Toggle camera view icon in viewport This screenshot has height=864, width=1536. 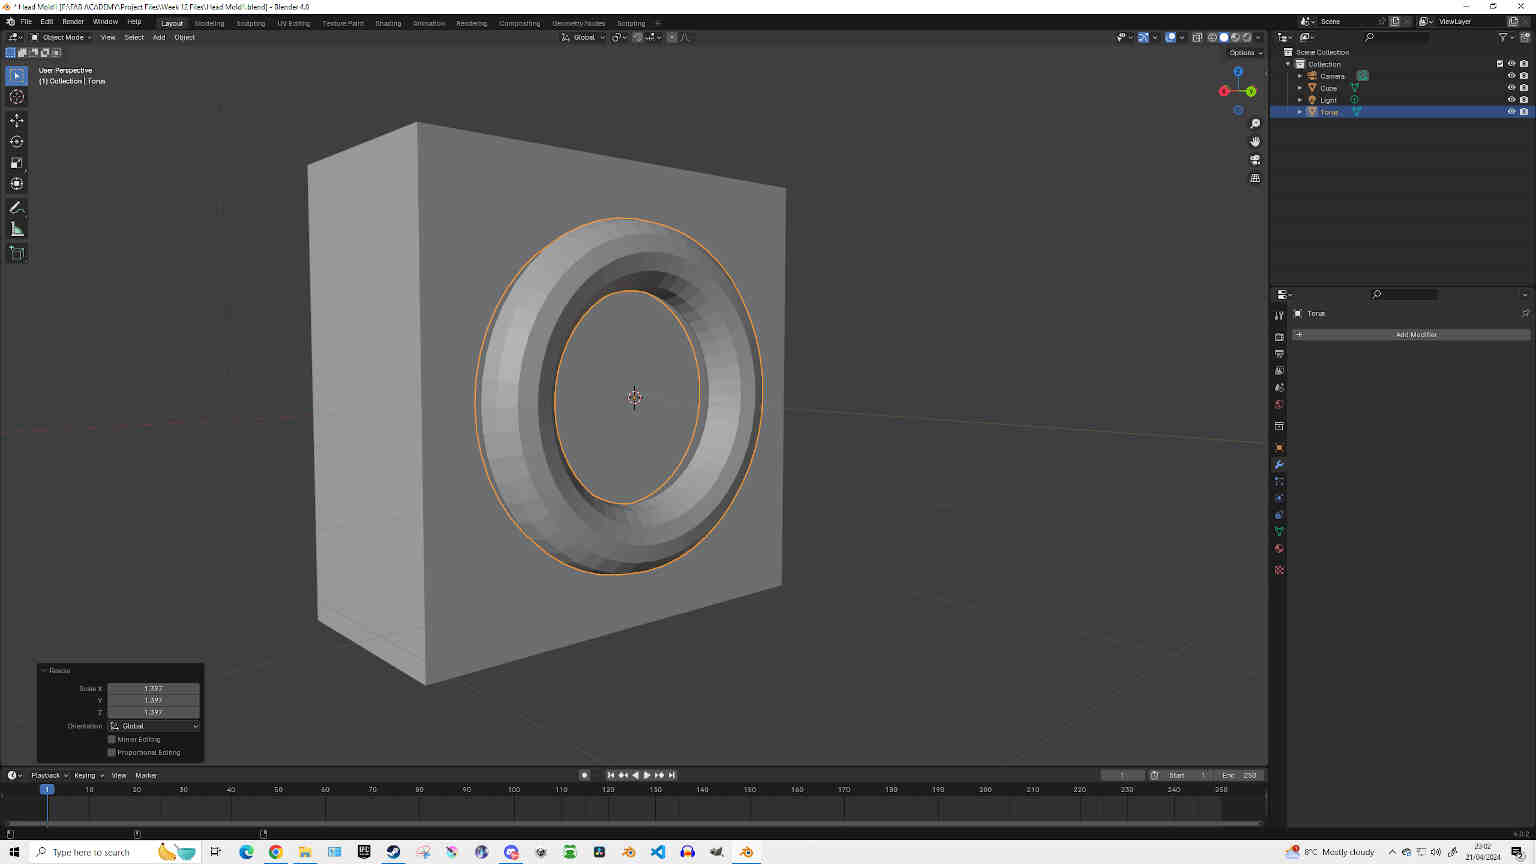[1255, 160]
